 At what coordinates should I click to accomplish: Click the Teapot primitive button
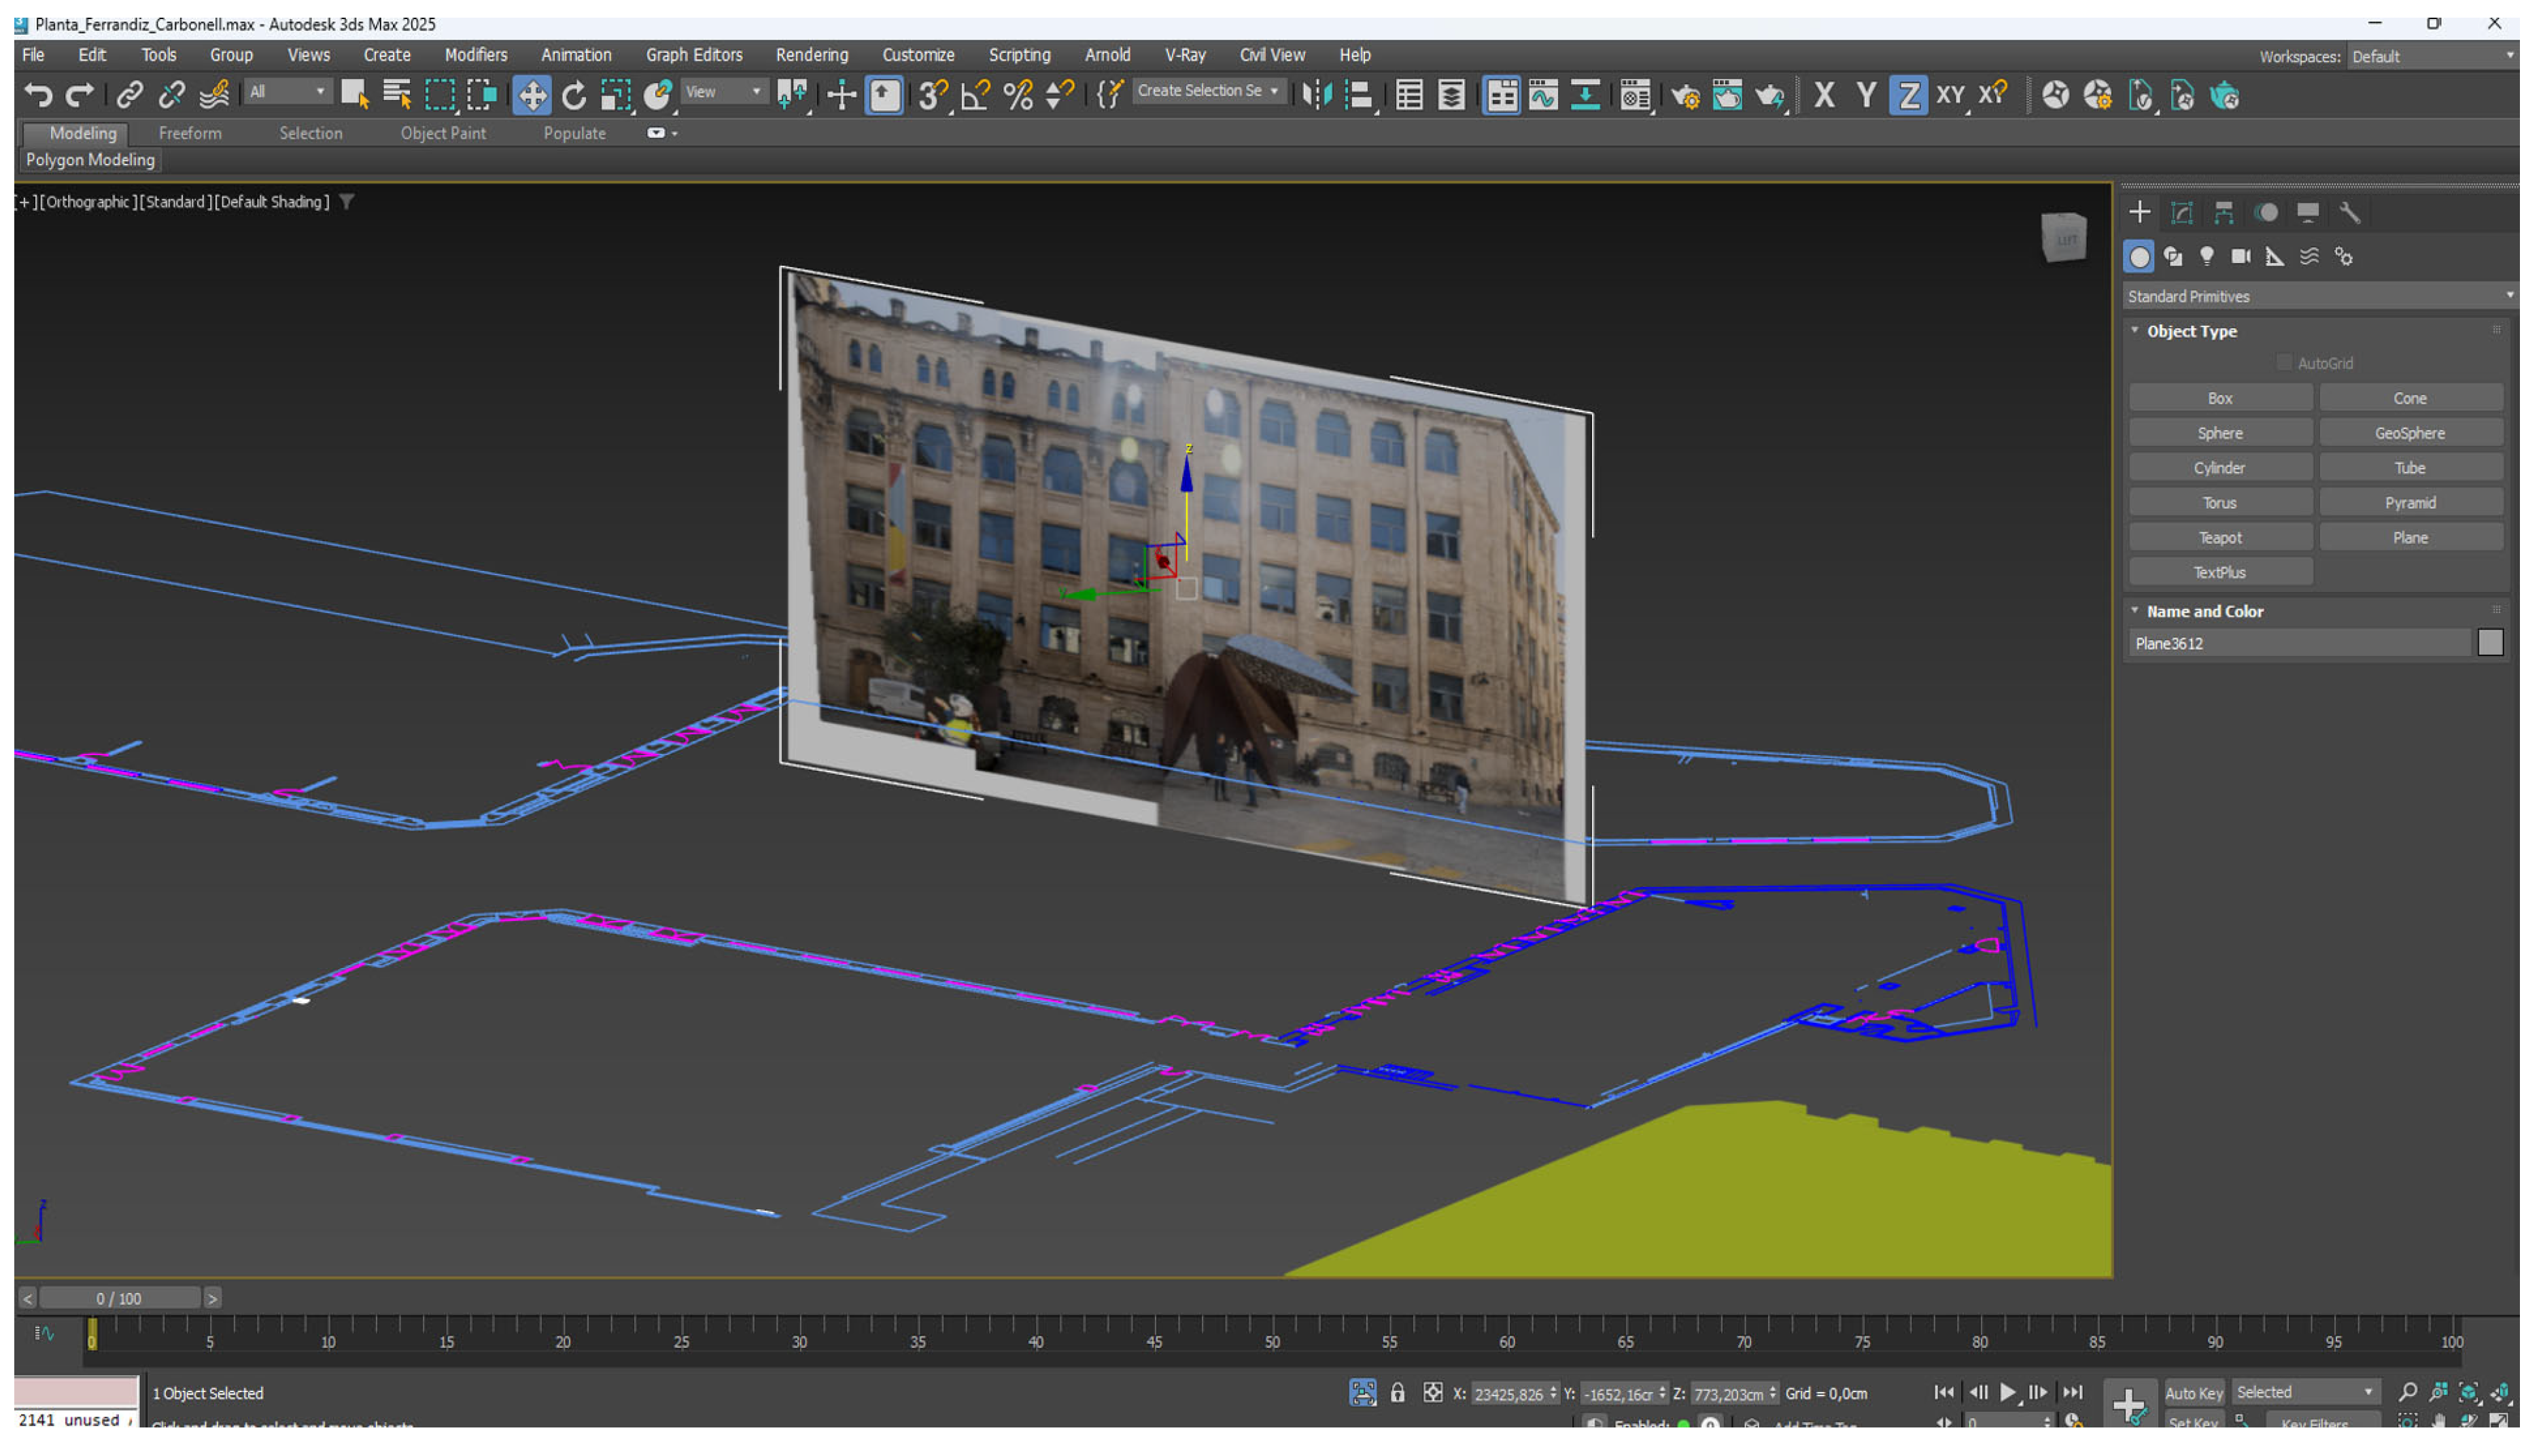click(2220, 538)
